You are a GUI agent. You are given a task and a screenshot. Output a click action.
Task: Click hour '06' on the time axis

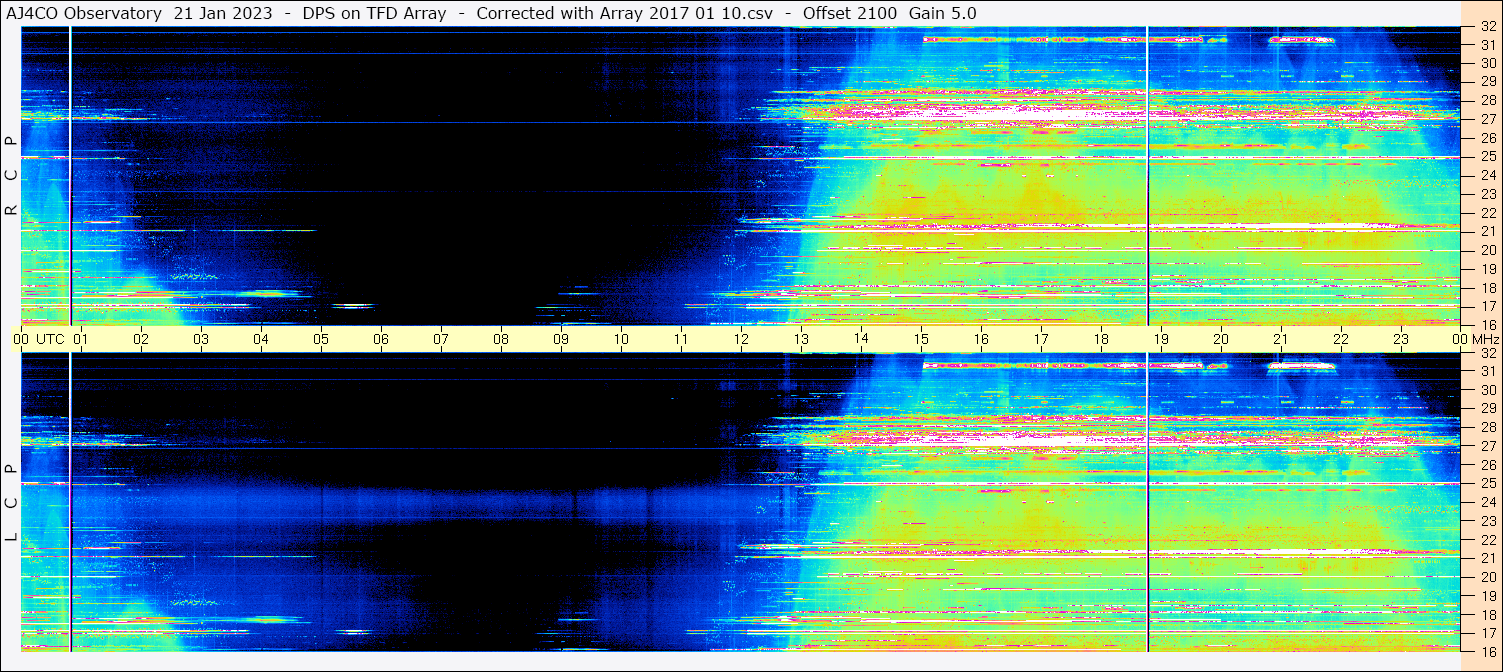[x=381, y=339]
